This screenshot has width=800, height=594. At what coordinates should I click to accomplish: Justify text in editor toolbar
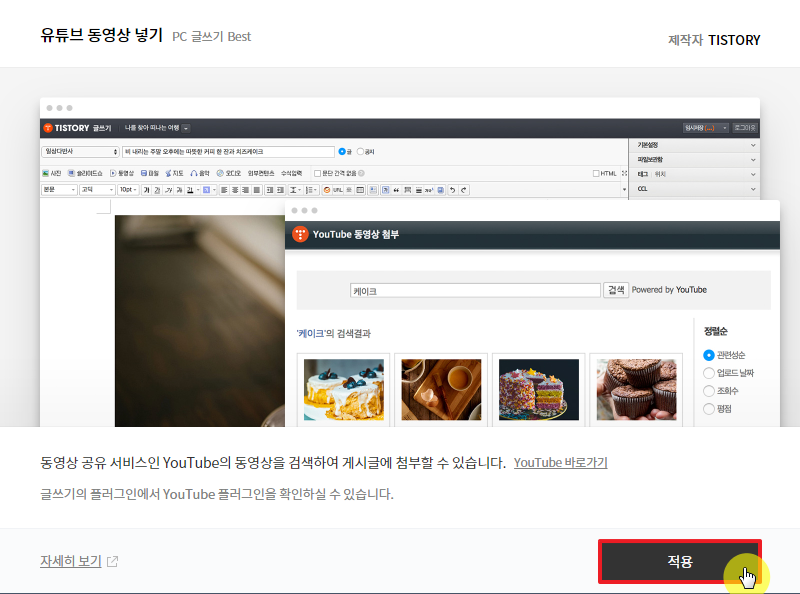pos(257,190)
